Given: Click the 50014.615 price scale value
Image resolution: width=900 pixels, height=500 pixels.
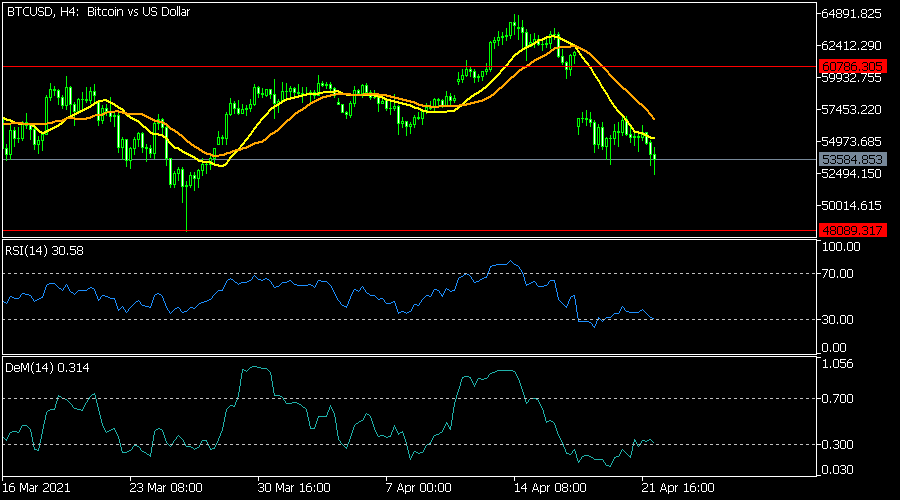Looking at the screenshot, I should click(852, 206).
